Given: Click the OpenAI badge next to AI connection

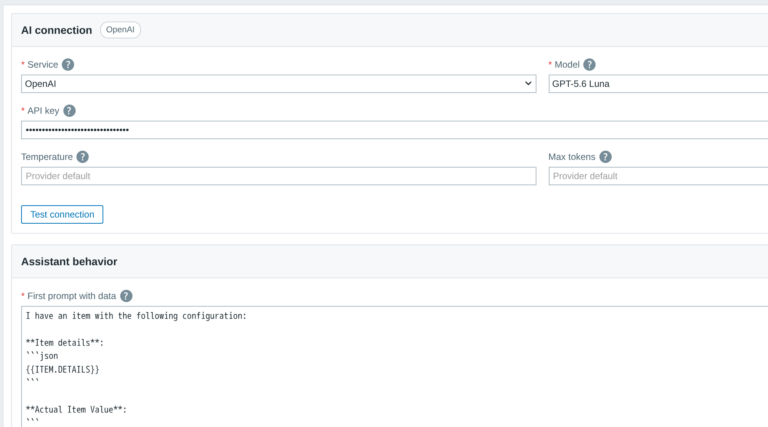Looking at the screenshot, I should (x=120, y=29).
